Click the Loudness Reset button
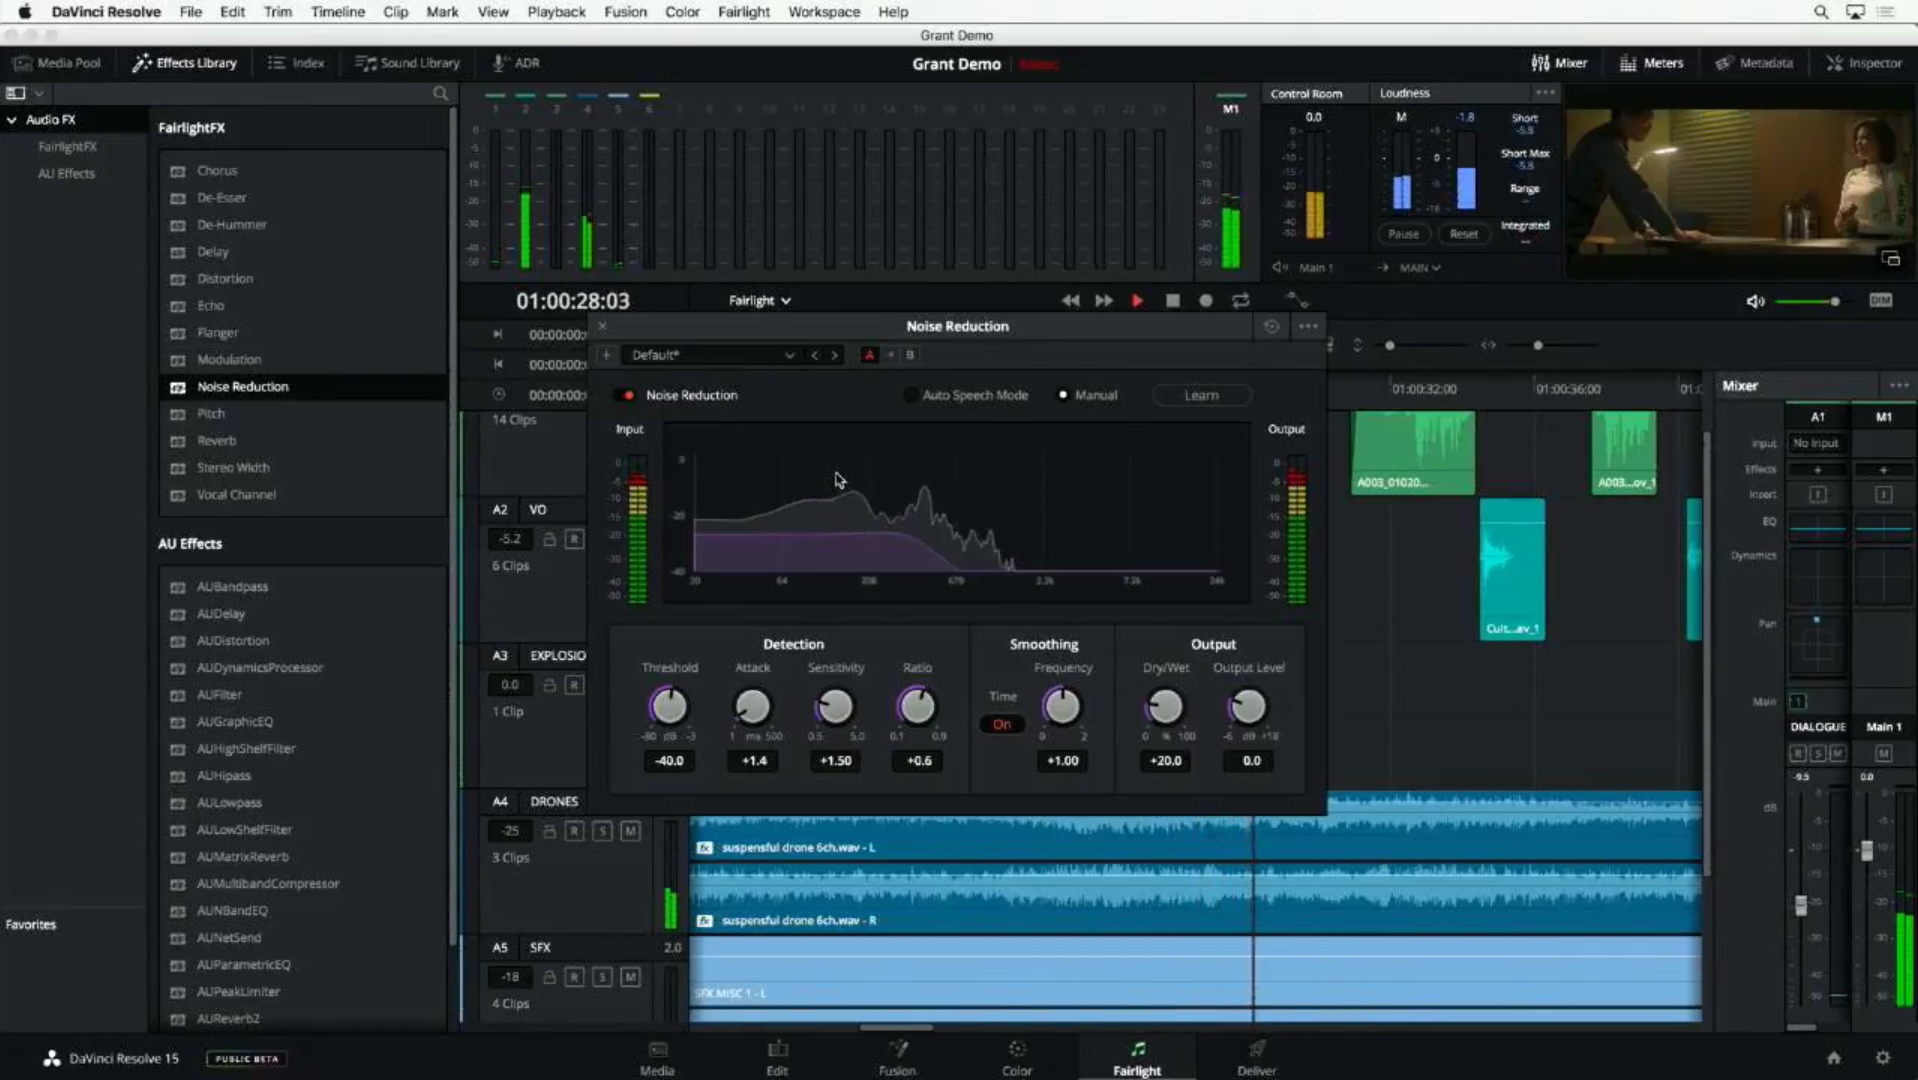 pos(1463,234)
